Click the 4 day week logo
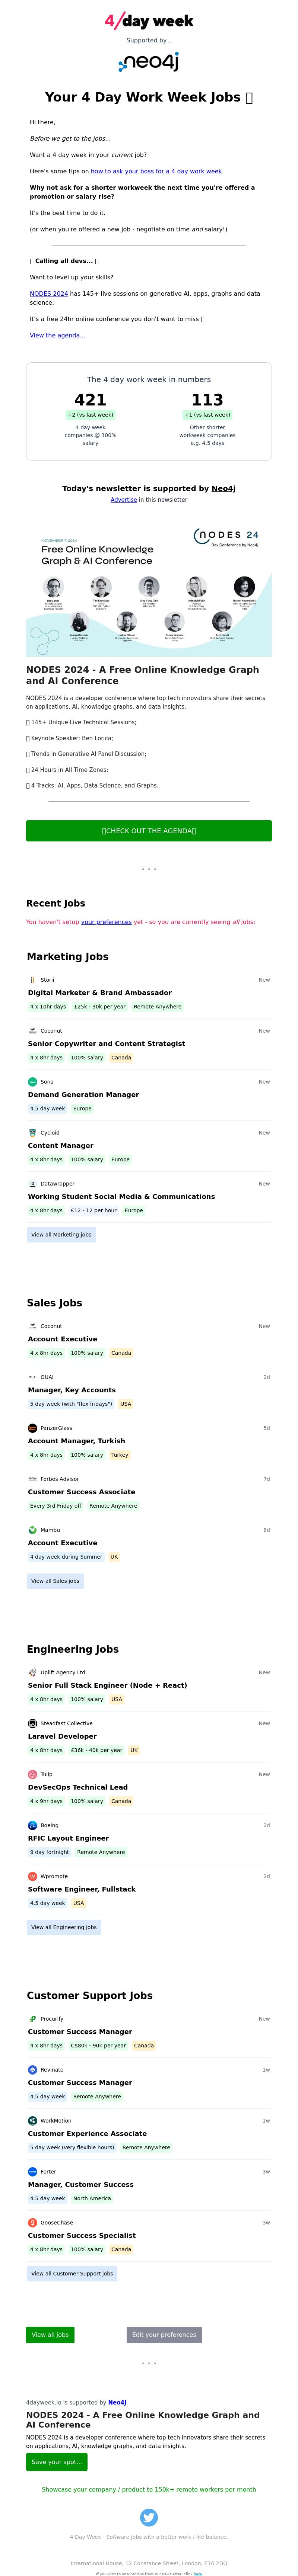This screenshot has width=298, height=2576. [149, 20]
